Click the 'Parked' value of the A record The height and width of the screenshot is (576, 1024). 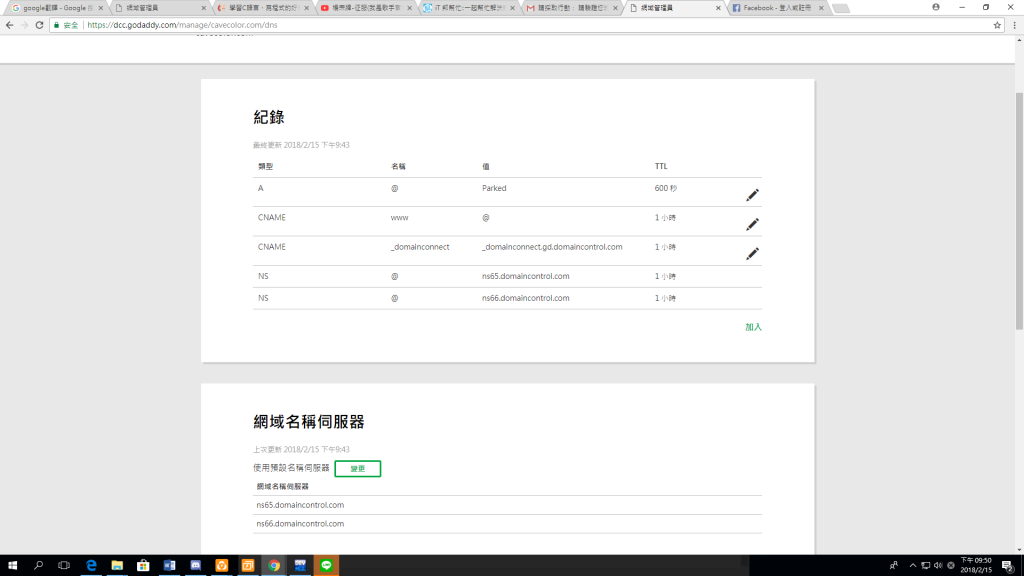click(494, 188)
